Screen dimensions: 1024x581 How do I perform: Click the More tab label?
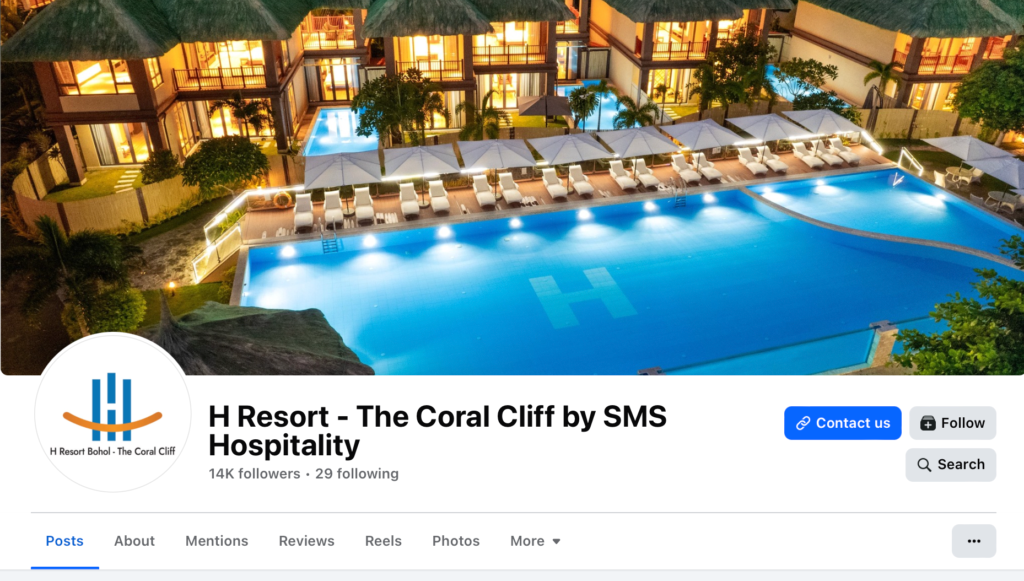click(527, 541)
